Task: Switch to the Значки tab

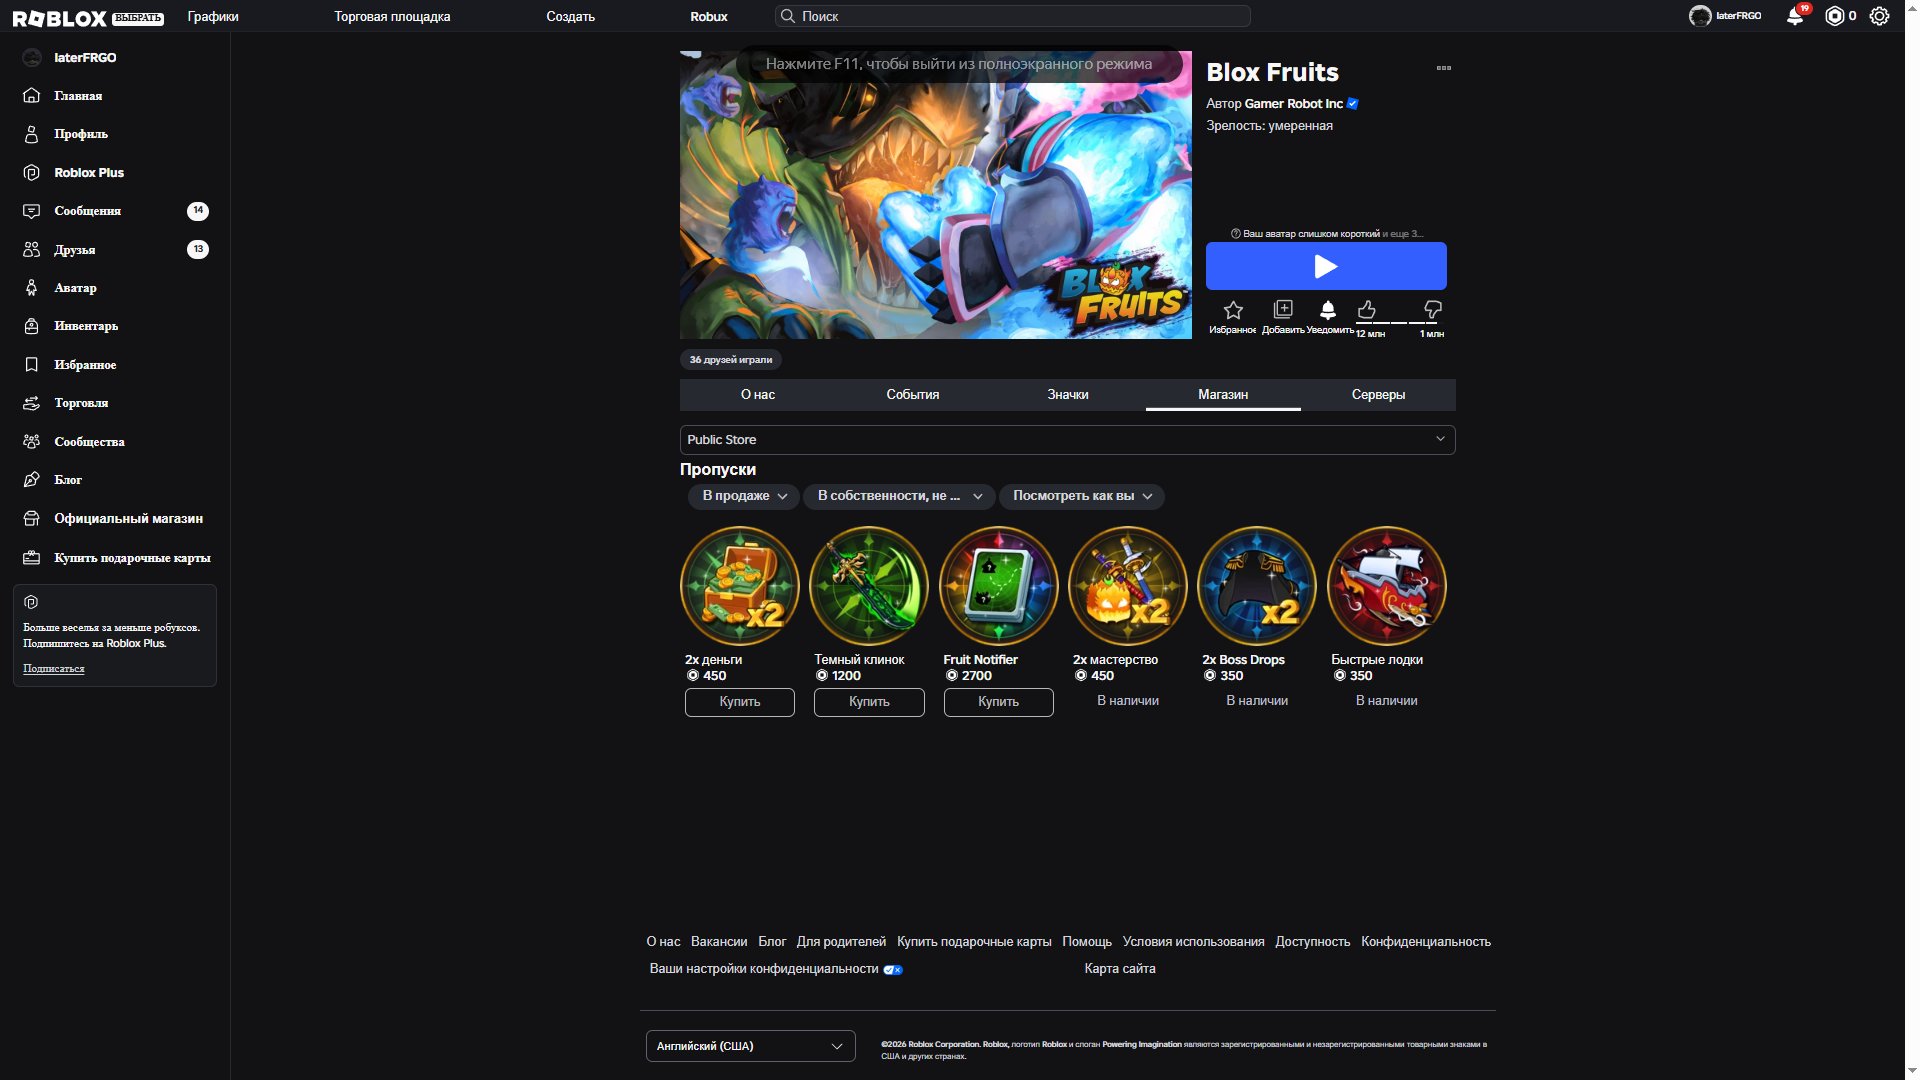Action: point(1068,395)
